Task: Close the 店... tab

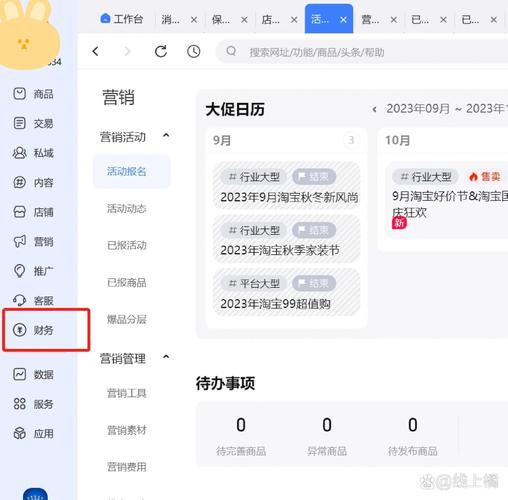Action: coord(294,20)
